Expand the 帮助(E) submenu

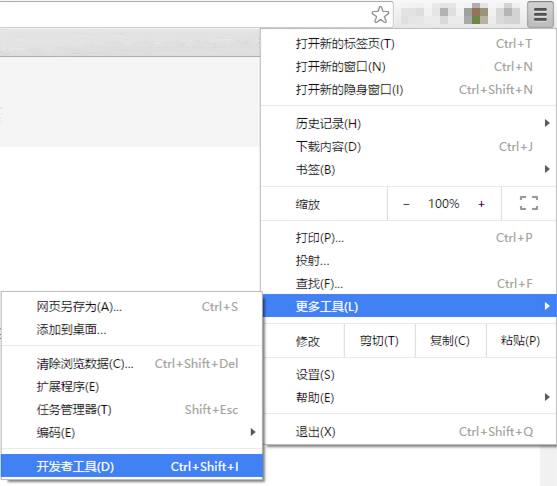[409, 398]
